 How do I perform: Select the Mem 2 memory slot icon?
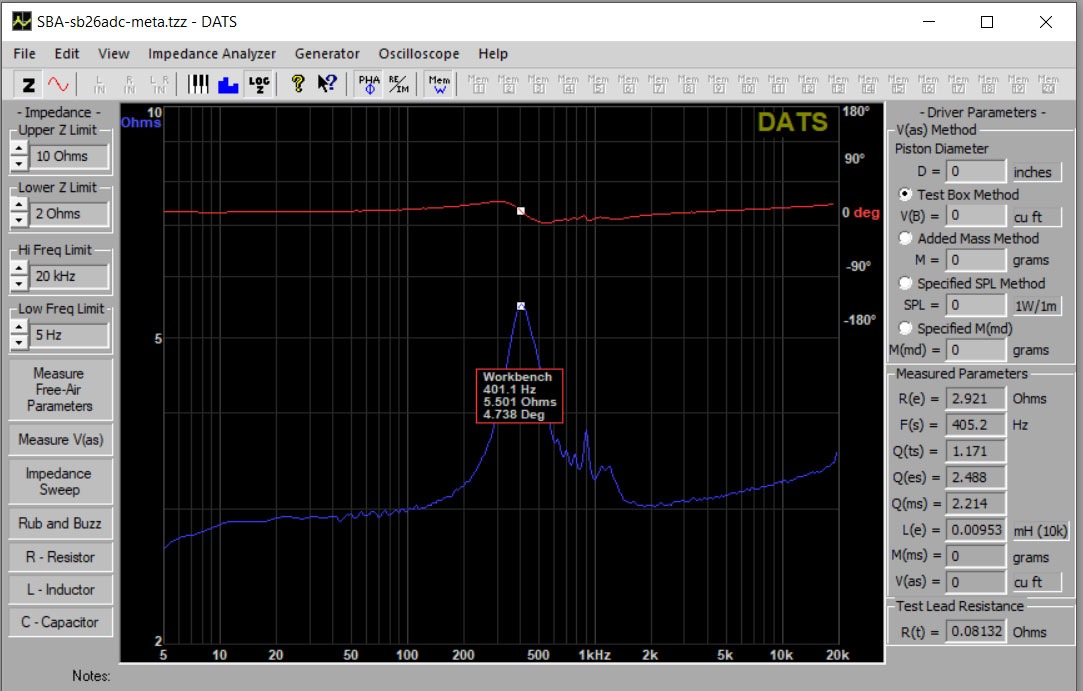click(x=508, y=84)
